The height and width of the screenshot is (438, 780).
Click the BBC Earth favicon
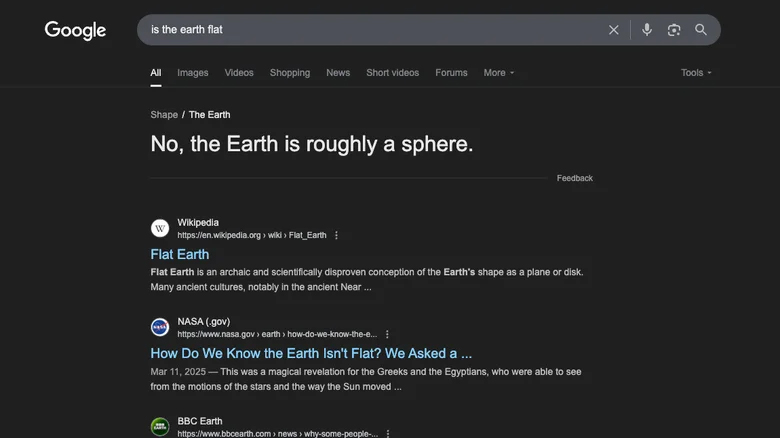pos(160,427)
